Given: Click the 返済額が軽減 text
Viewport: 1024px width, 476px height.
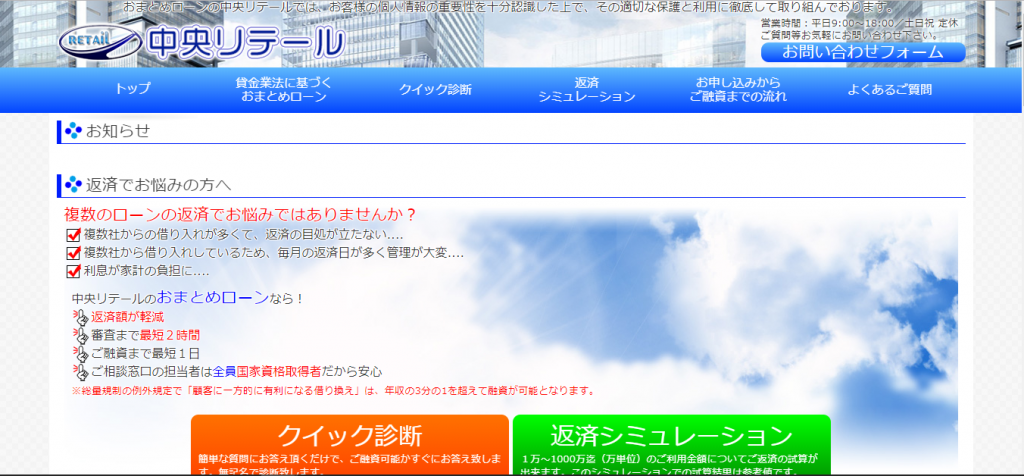Looking at the screenshot, I should [127, 318].
